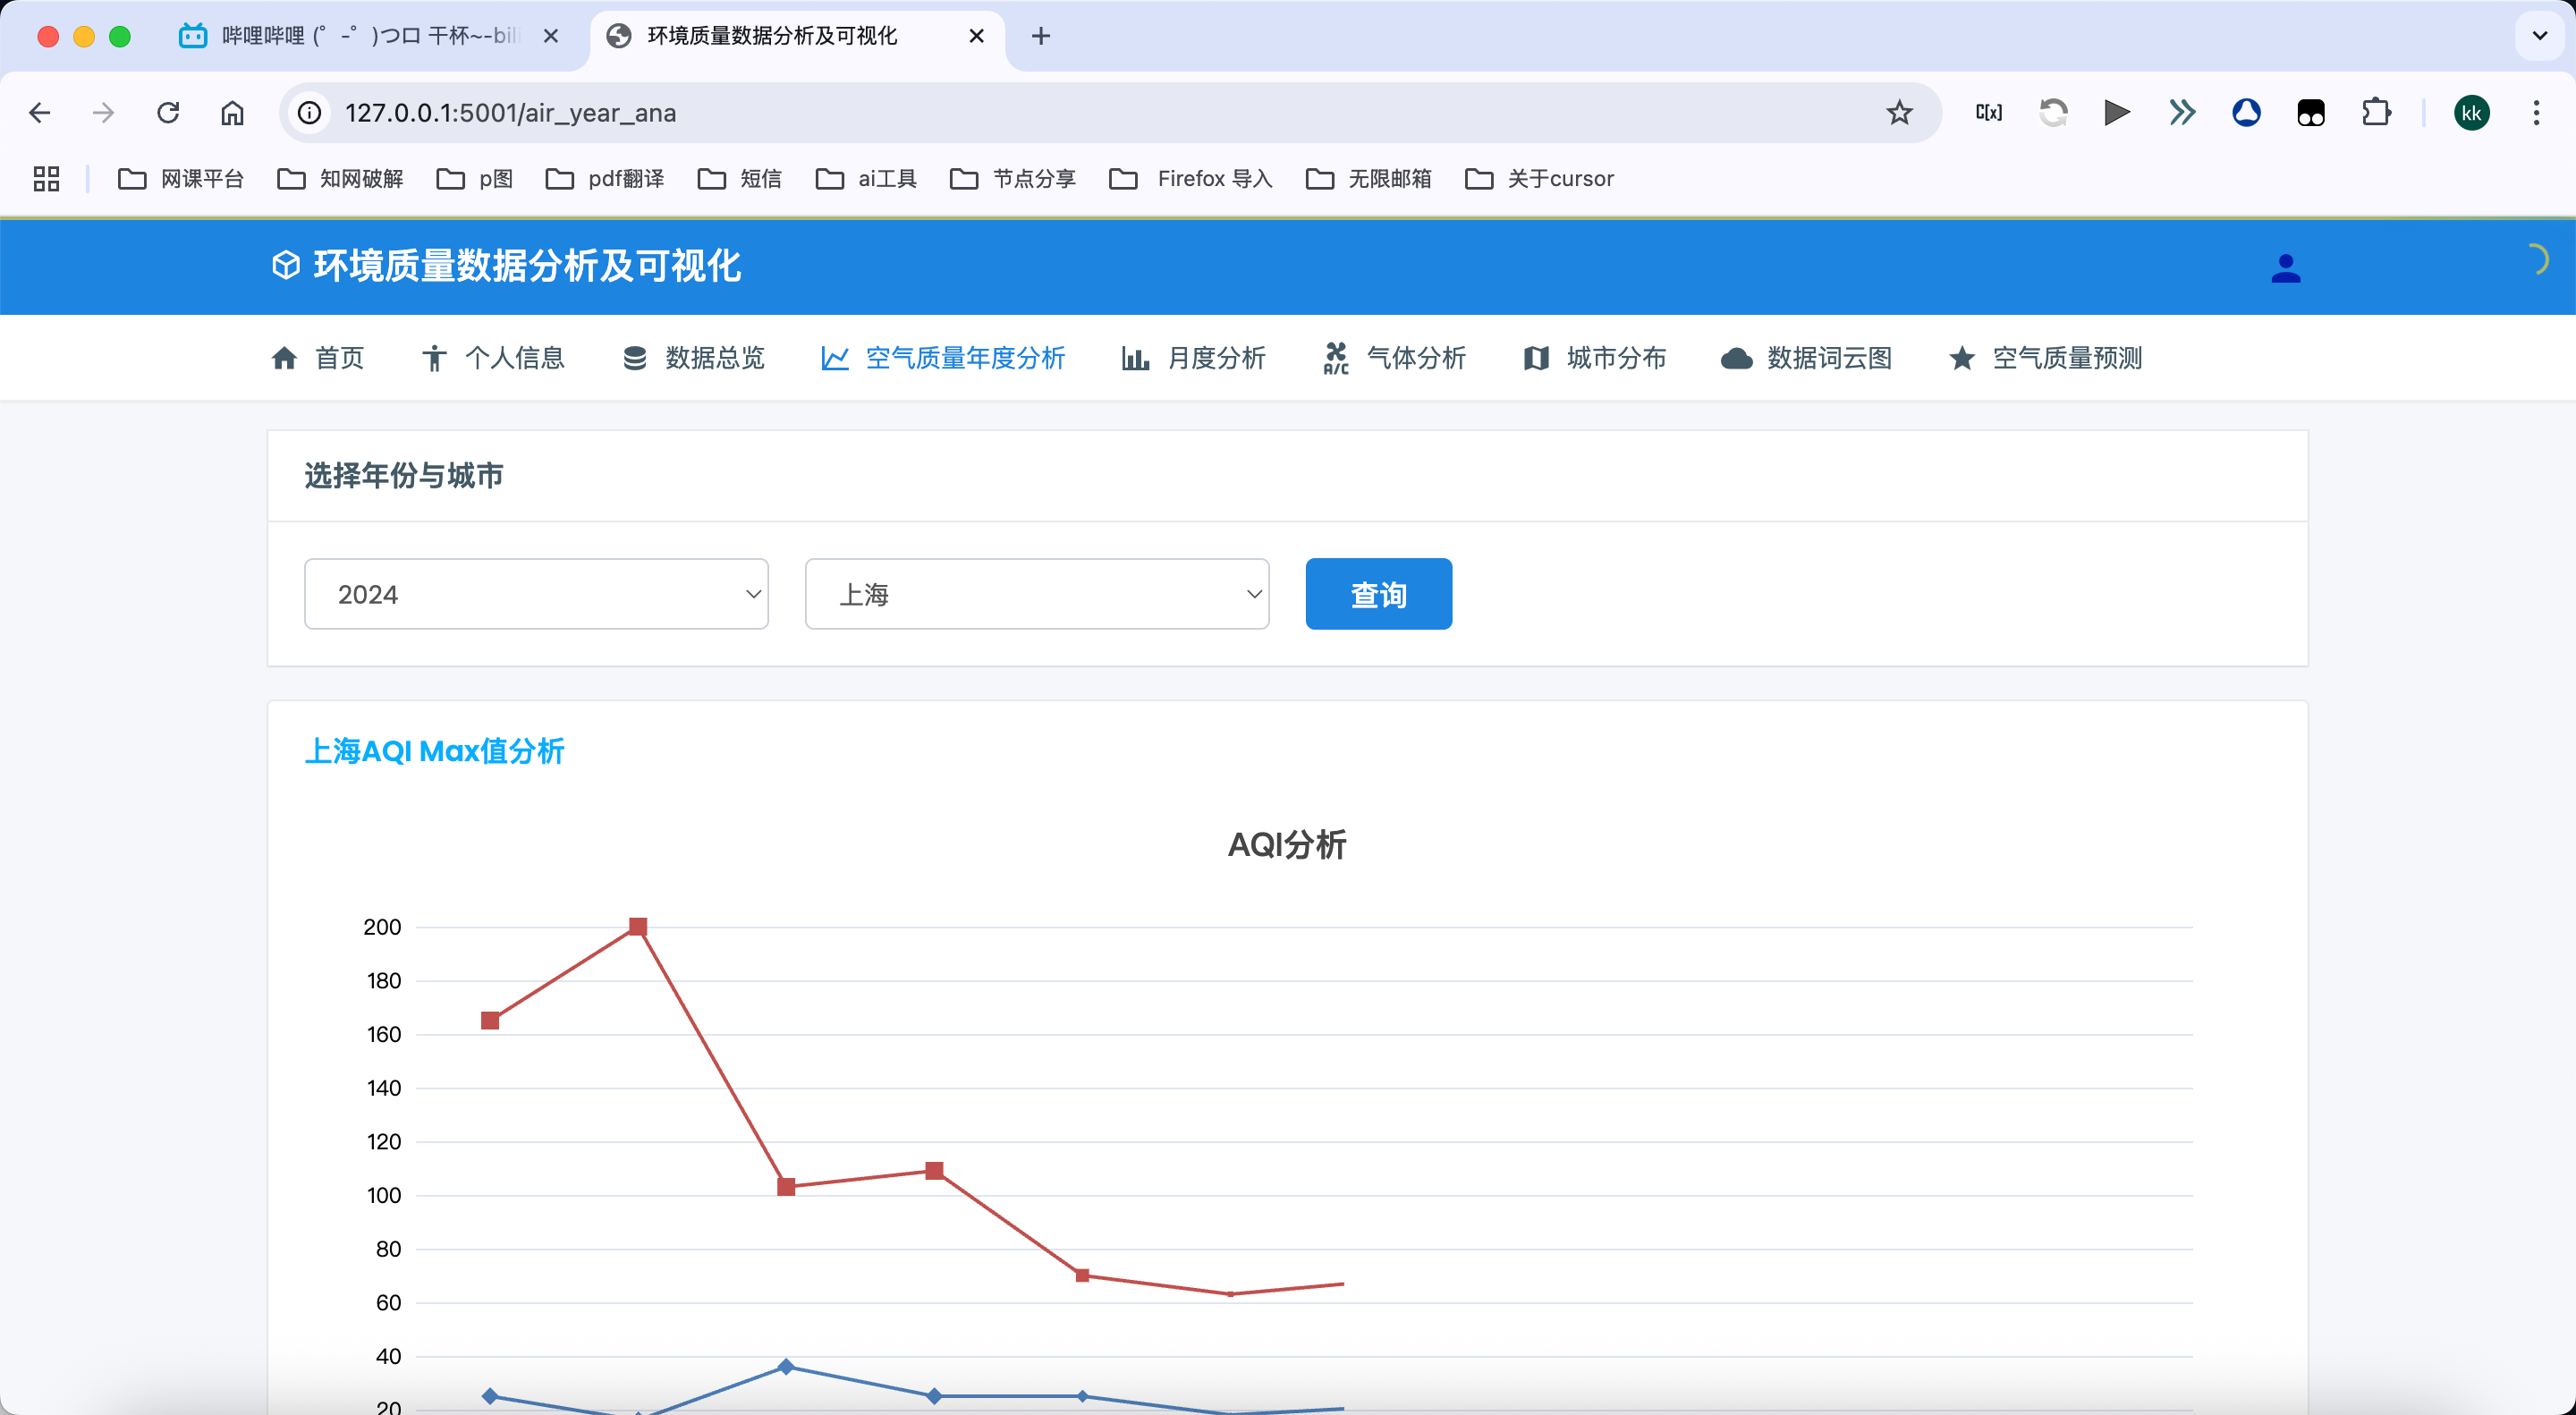This screenshot has height=1415, width=2576.
Task: Click the 环境质量数据分析及可视化 site title
Action: pyautogui.click(x=526, y=266)
